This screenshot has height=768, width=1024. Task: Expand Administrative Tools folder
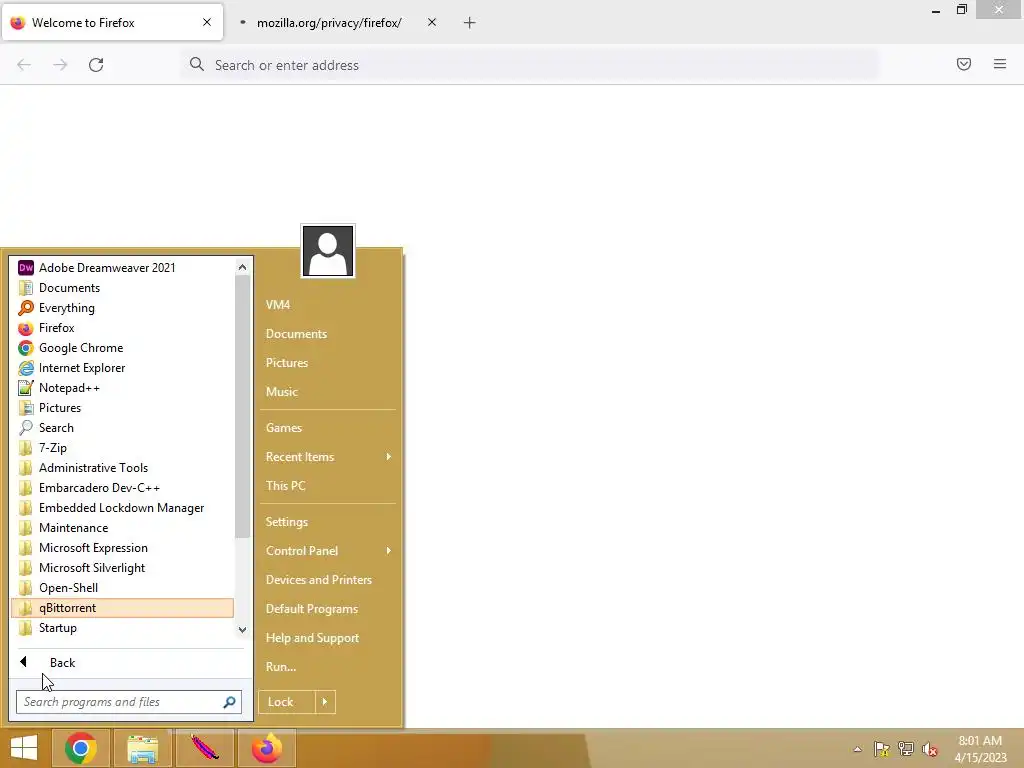(122, 468)
